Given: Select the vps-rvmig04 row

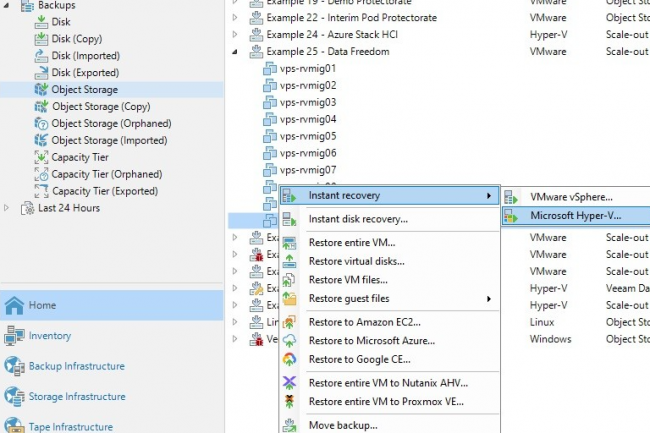Looking at the screenshot, I should click(x=307, y=119).
